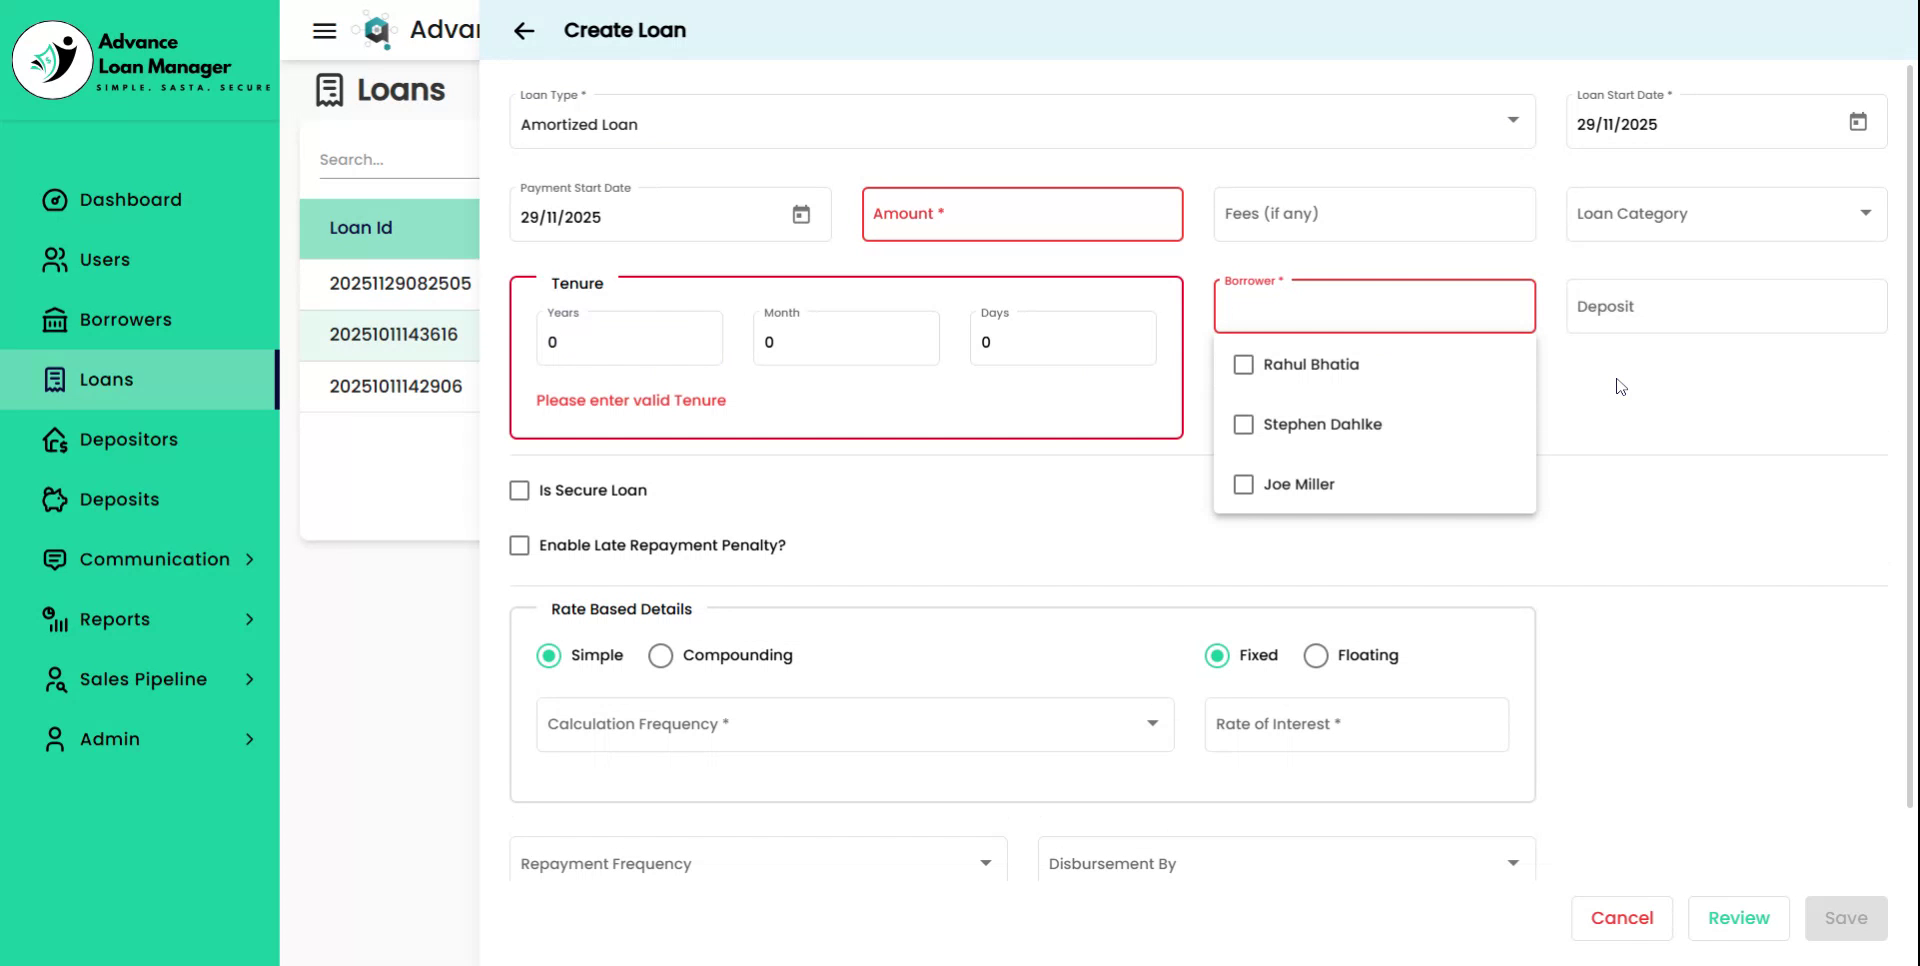Click the back arrow beside Create Loan

pos(524,31)
